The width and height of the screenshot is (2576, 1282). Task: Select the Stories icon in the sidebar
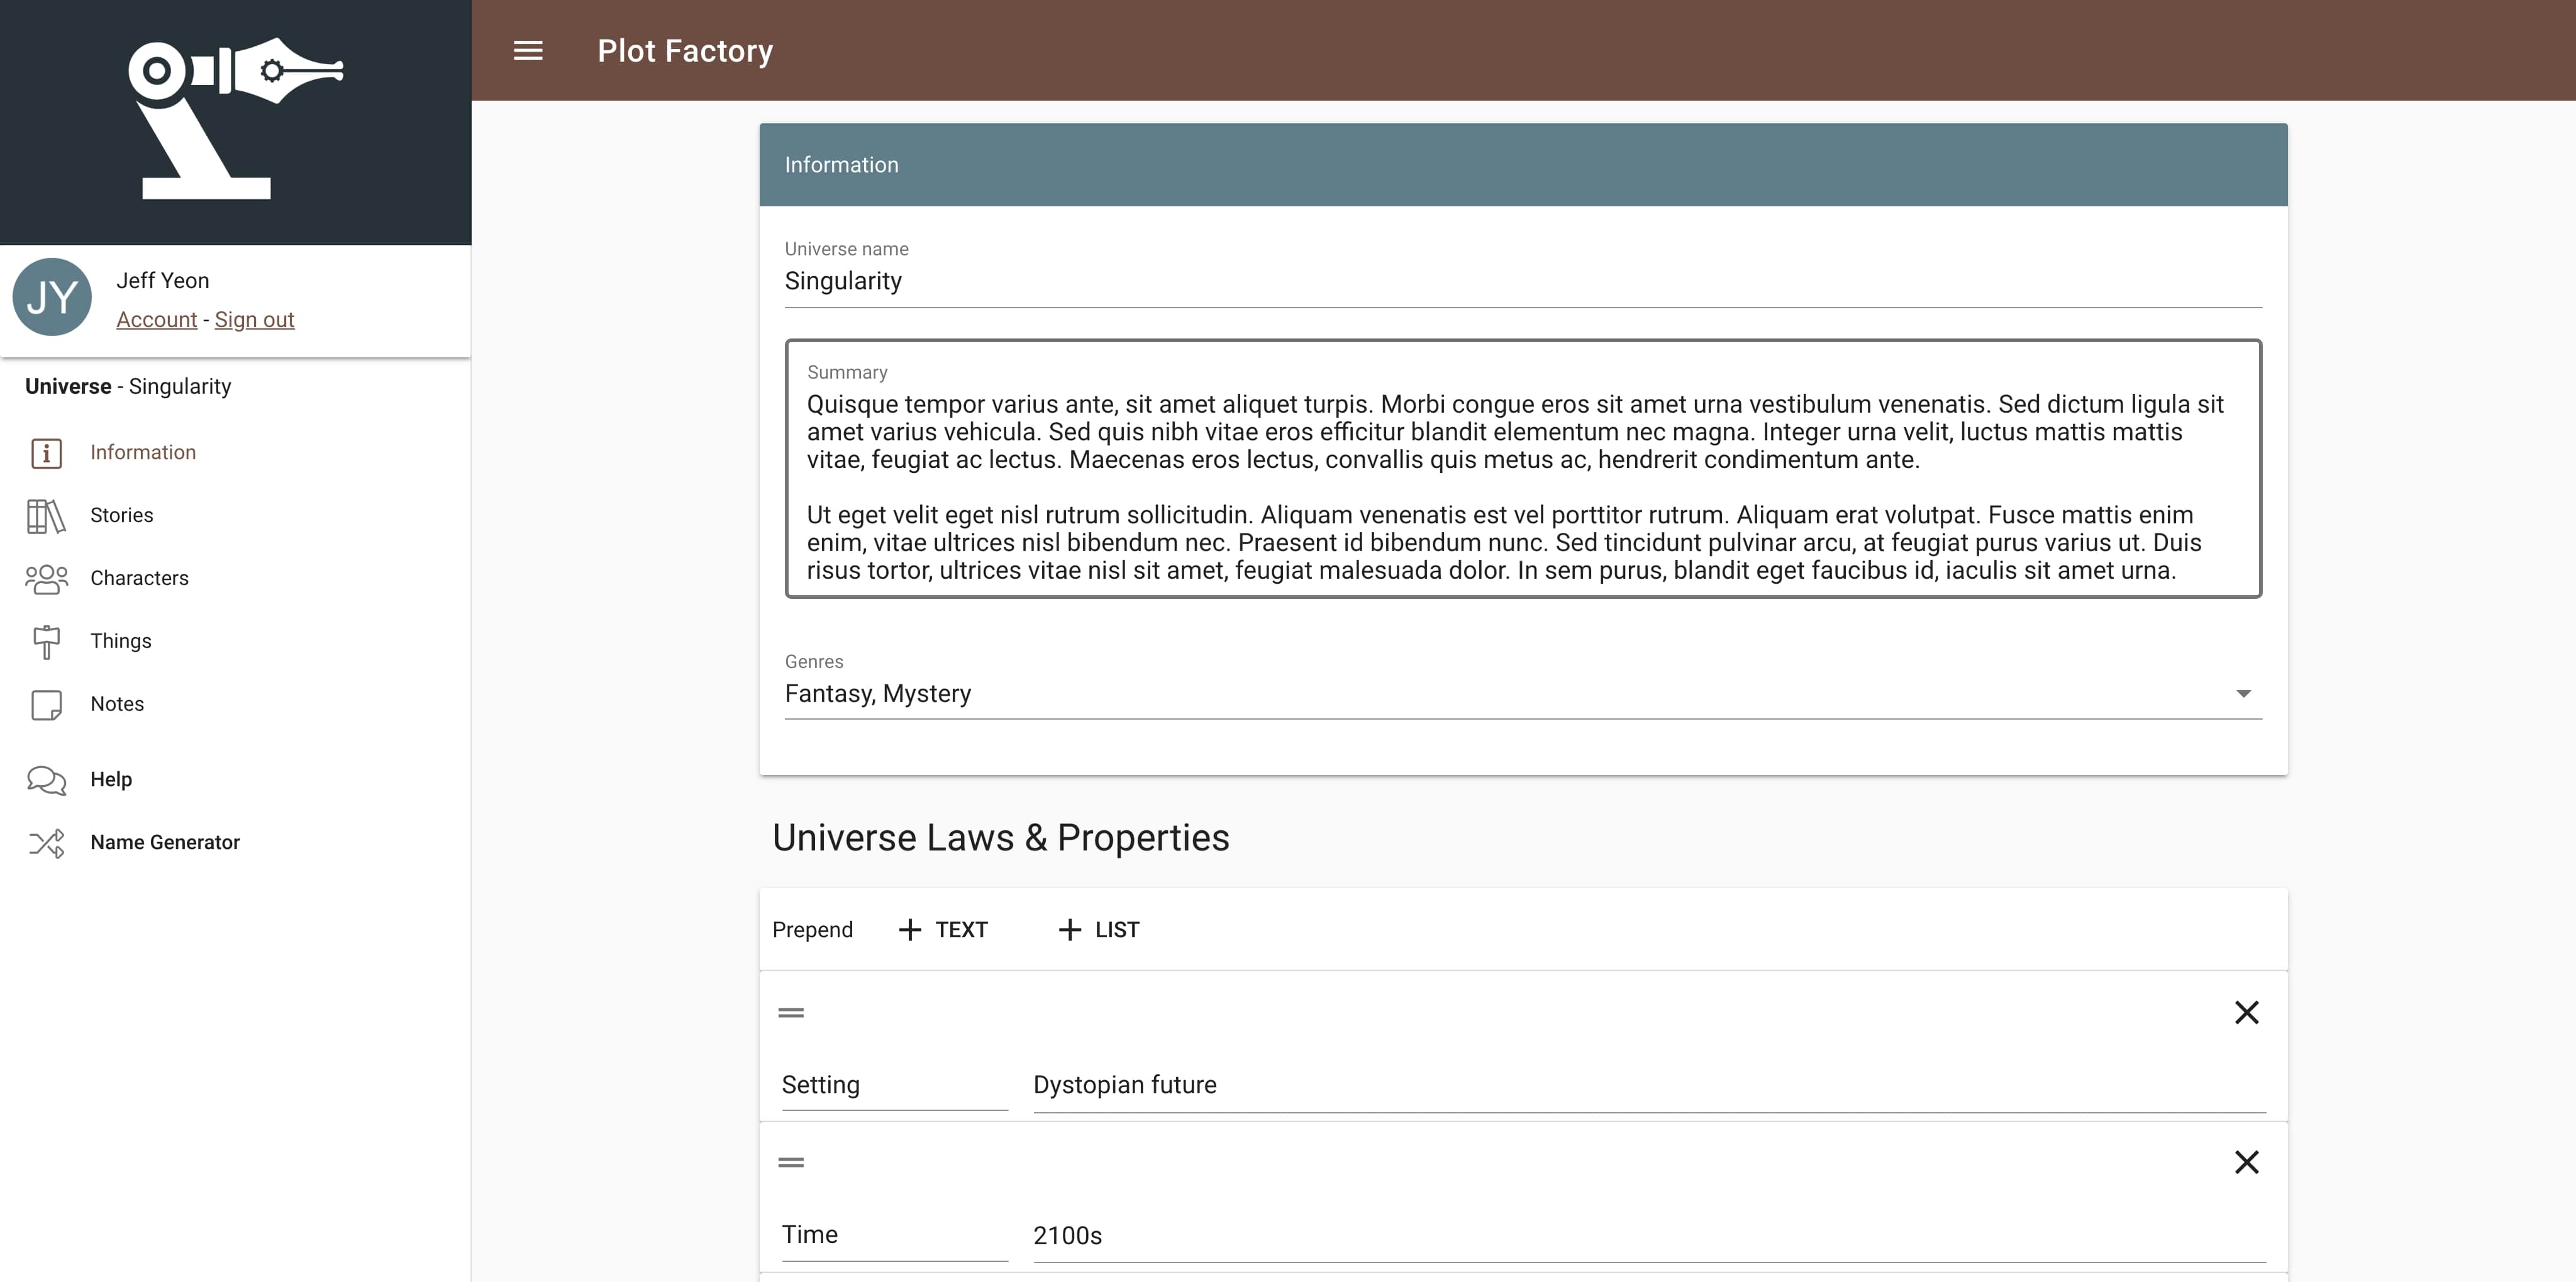point(46,516)
